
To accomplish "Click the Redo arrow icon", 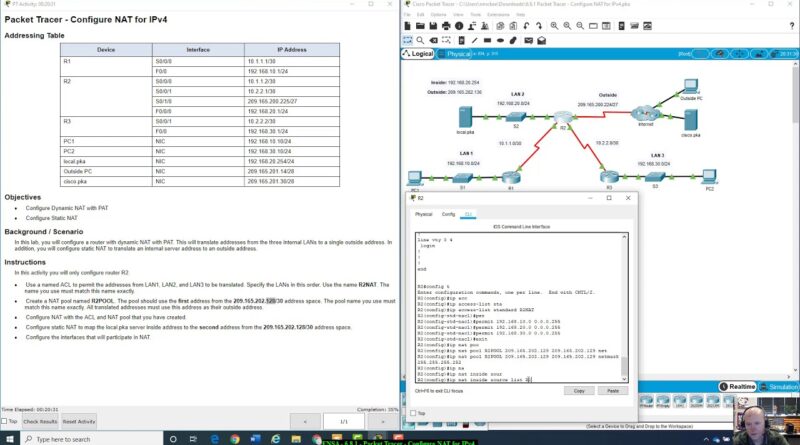I will point(539,26).
